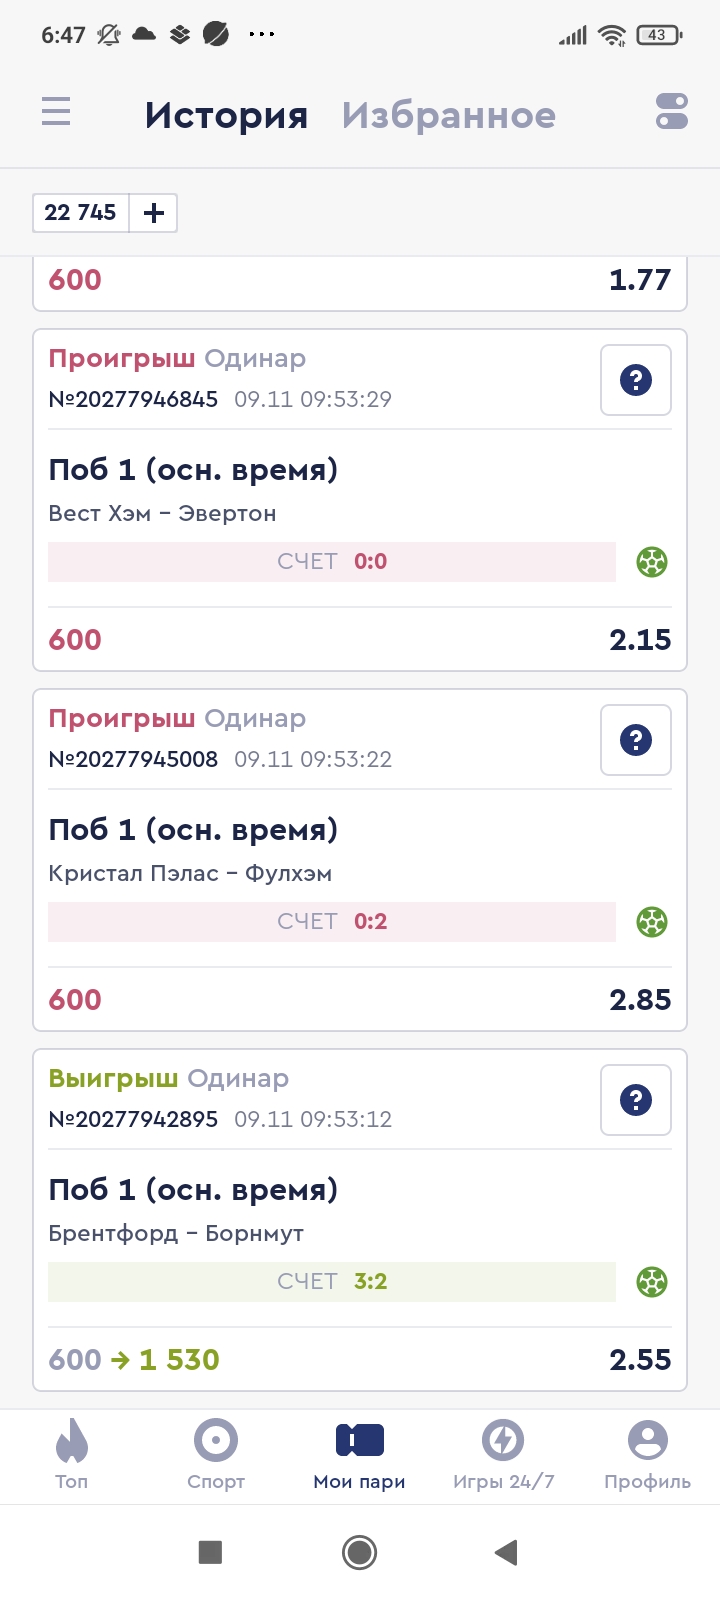
Task: Open help for bet №20277945008
Action: tap(636, 740)
